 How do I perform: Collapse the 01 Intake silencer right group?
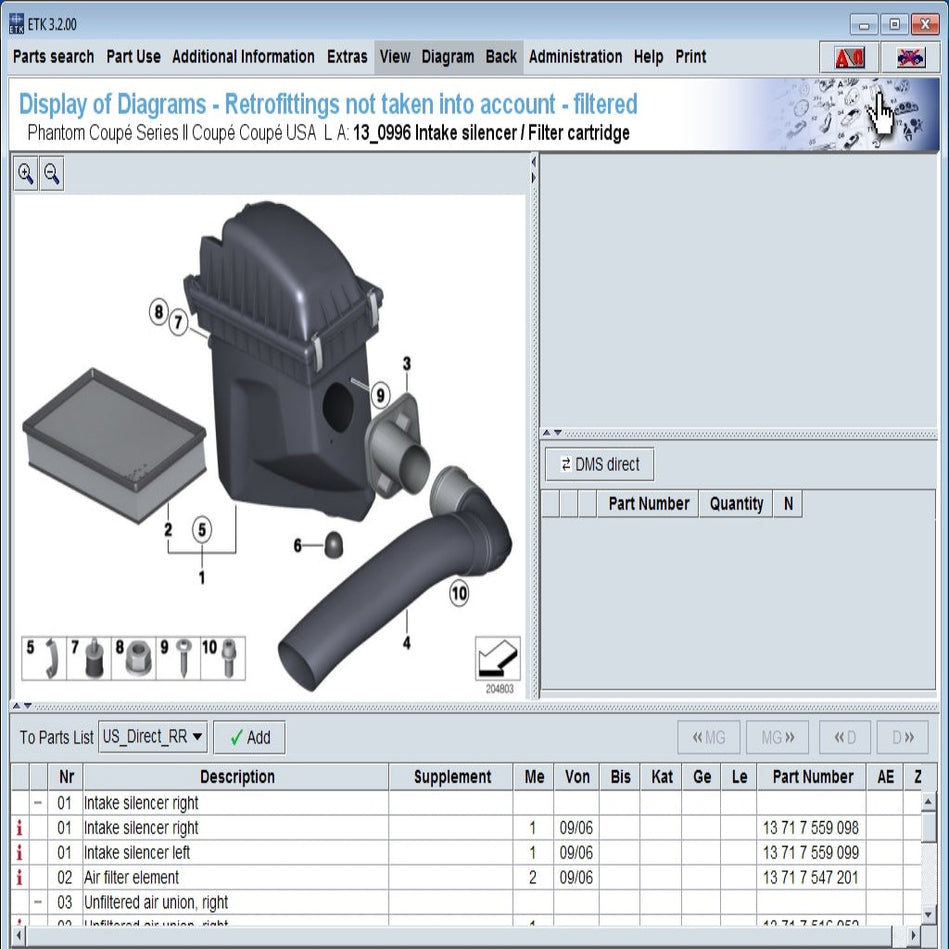[38, 803]
